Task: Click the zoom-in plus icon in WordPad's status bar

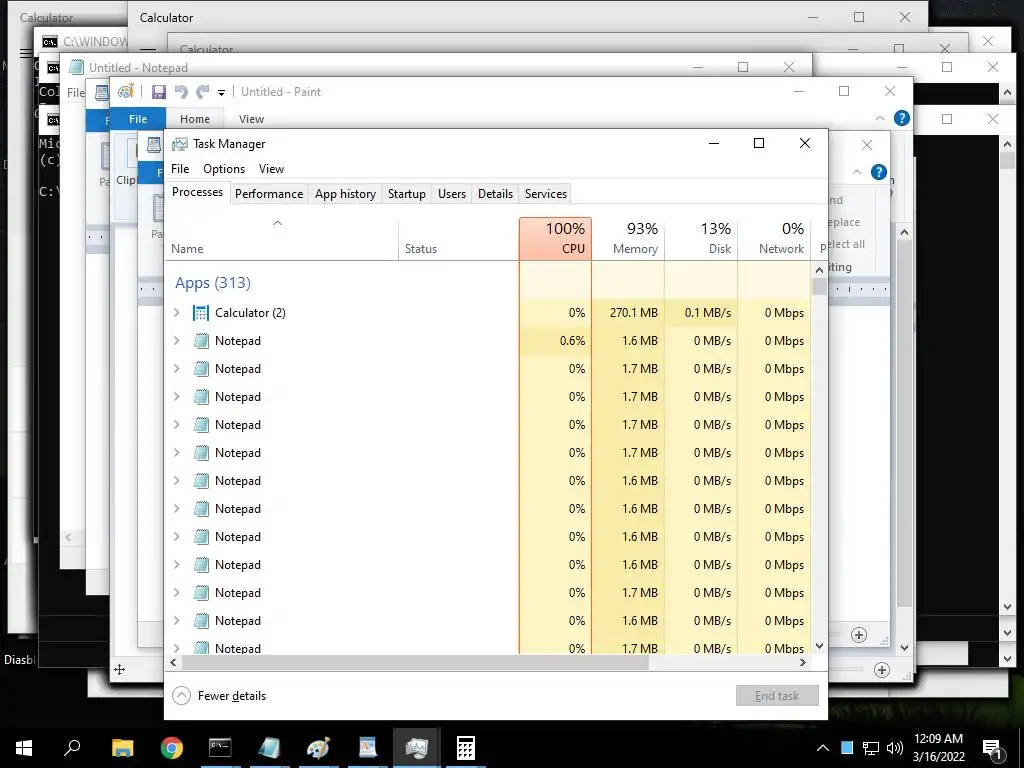Action: click(859, 635)
